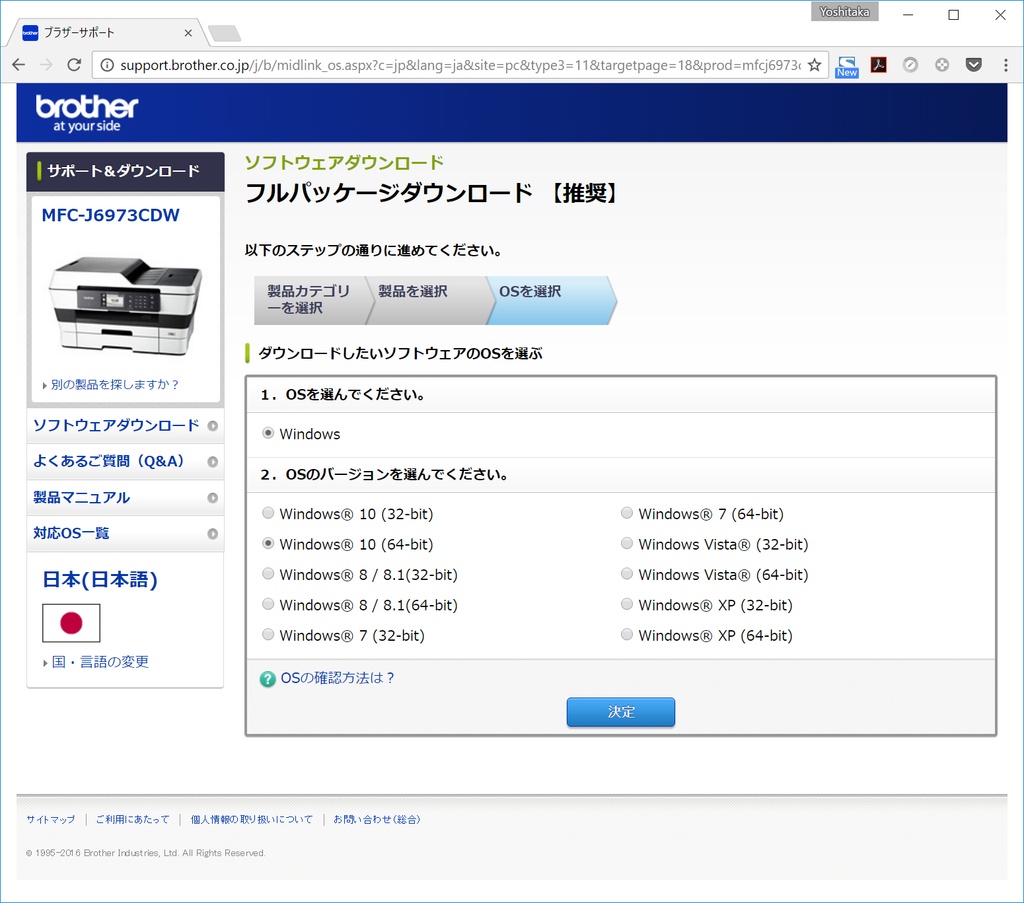Select Windows 7 (64-bit) radio button
This screenshot has height=903, width=1024.
click(x=627, y=513)
